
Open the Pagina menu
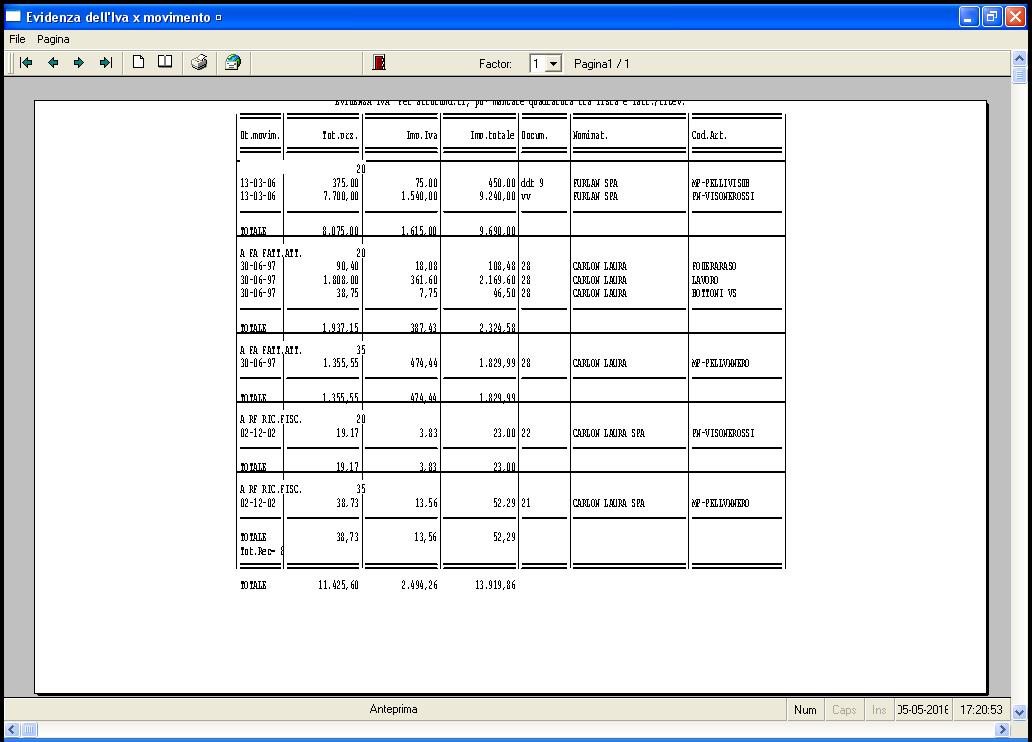click(53, 40)
